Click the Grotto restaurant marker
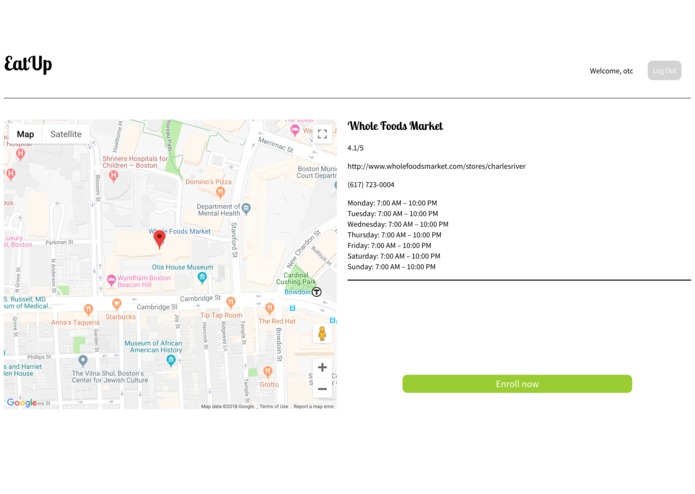The width and height of the screenshot is (695, 494). tap(267, 371)
